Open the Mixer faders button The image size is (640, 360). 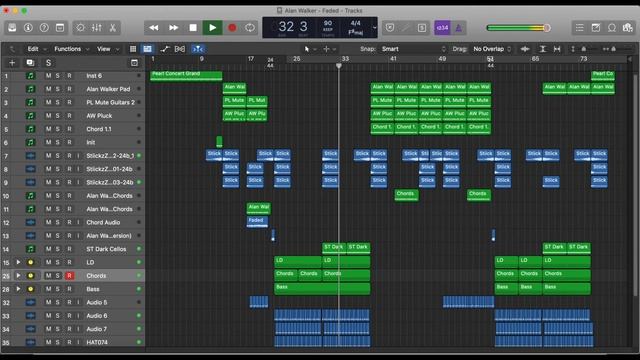pos(97,28)
